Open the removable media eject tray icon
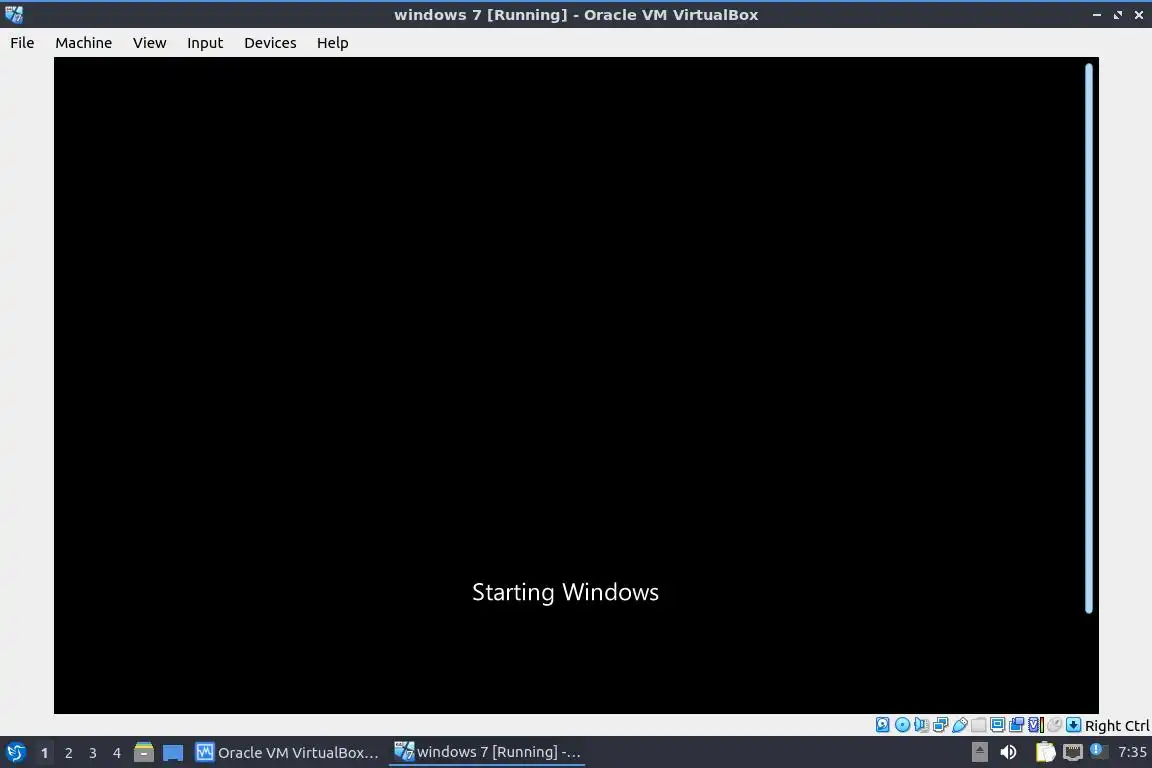Image resolution: width=1152 pixels, height=768 pixels. click(x=979, y=752)
